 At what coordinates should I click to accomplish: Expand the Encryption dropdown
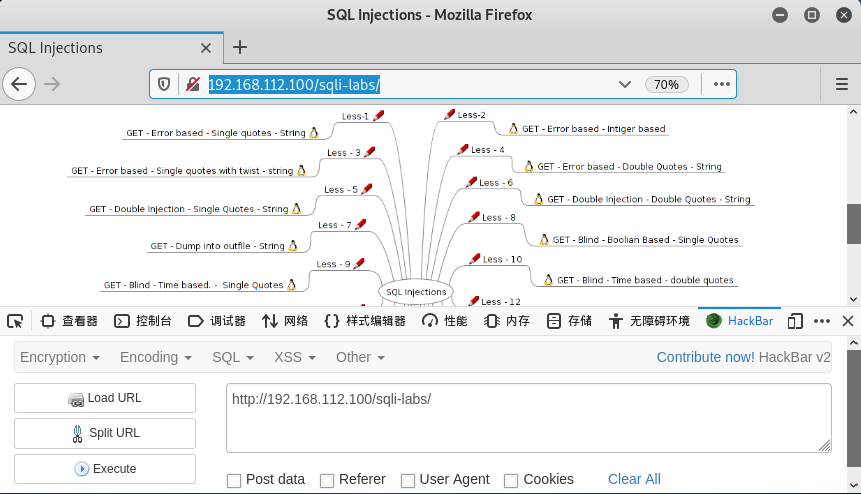[60, 357]
